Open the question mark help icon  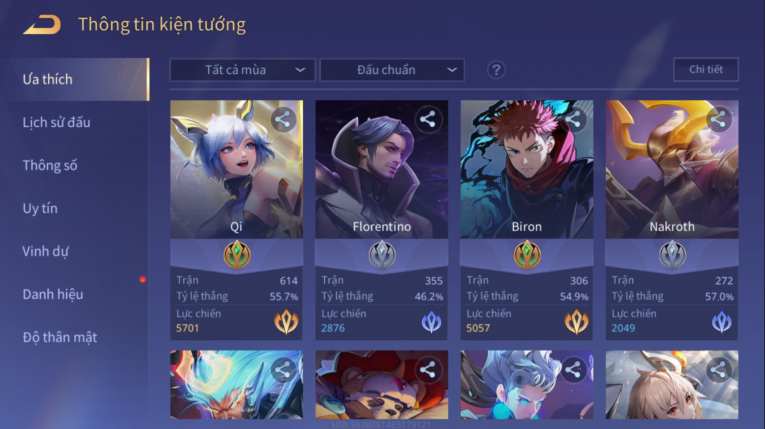(x=496, y=70)
